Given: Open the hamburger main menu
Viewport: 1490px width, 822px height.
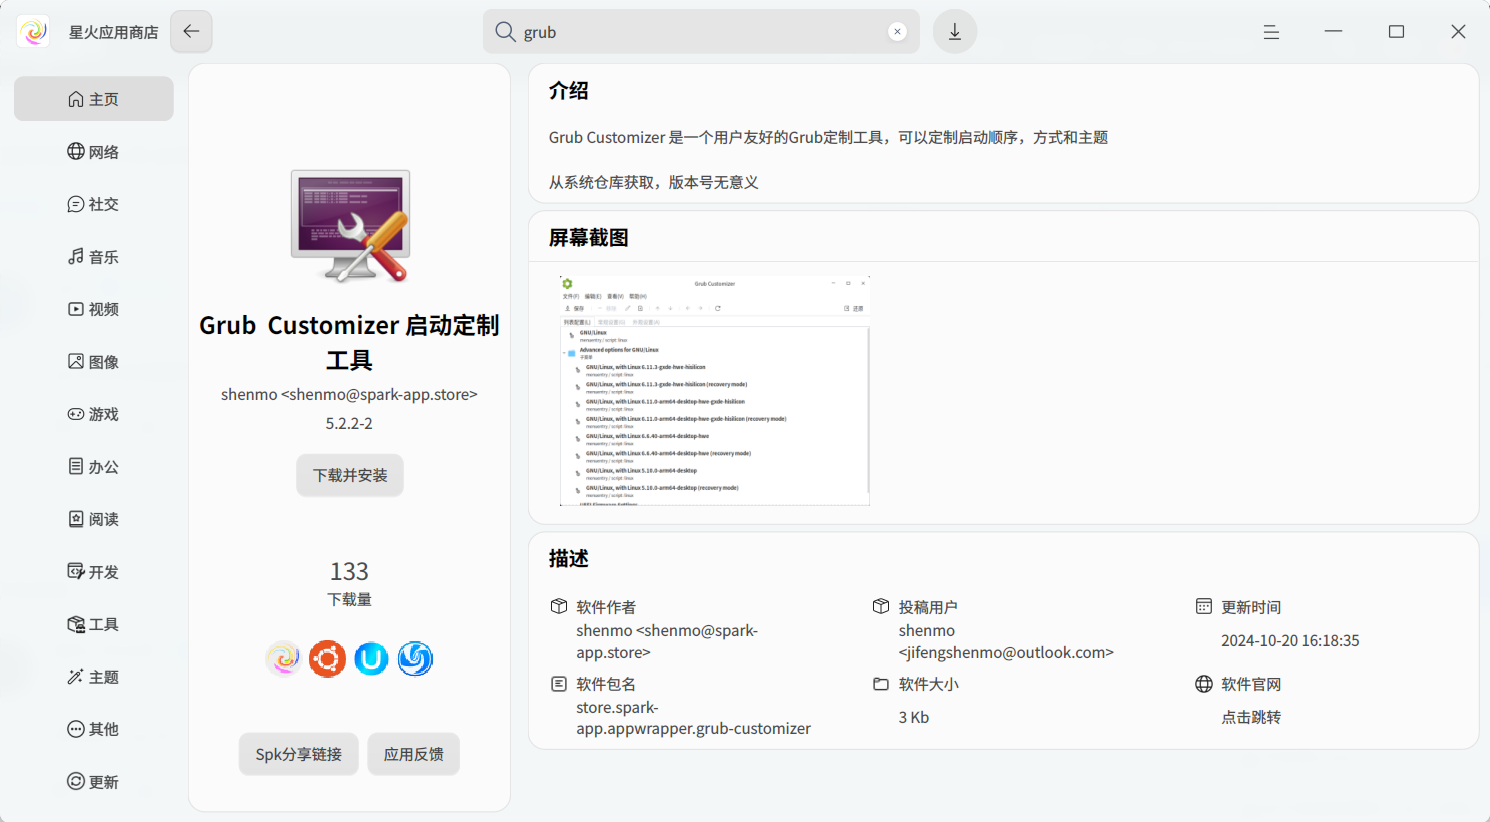Looking at the screenshot, I should [x=1271, y=32].
